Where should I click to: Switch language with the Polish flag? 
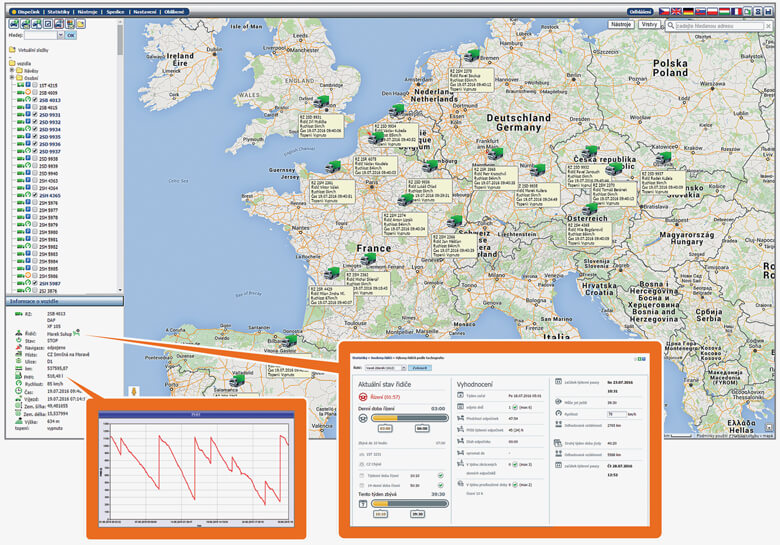coord(712,11)
